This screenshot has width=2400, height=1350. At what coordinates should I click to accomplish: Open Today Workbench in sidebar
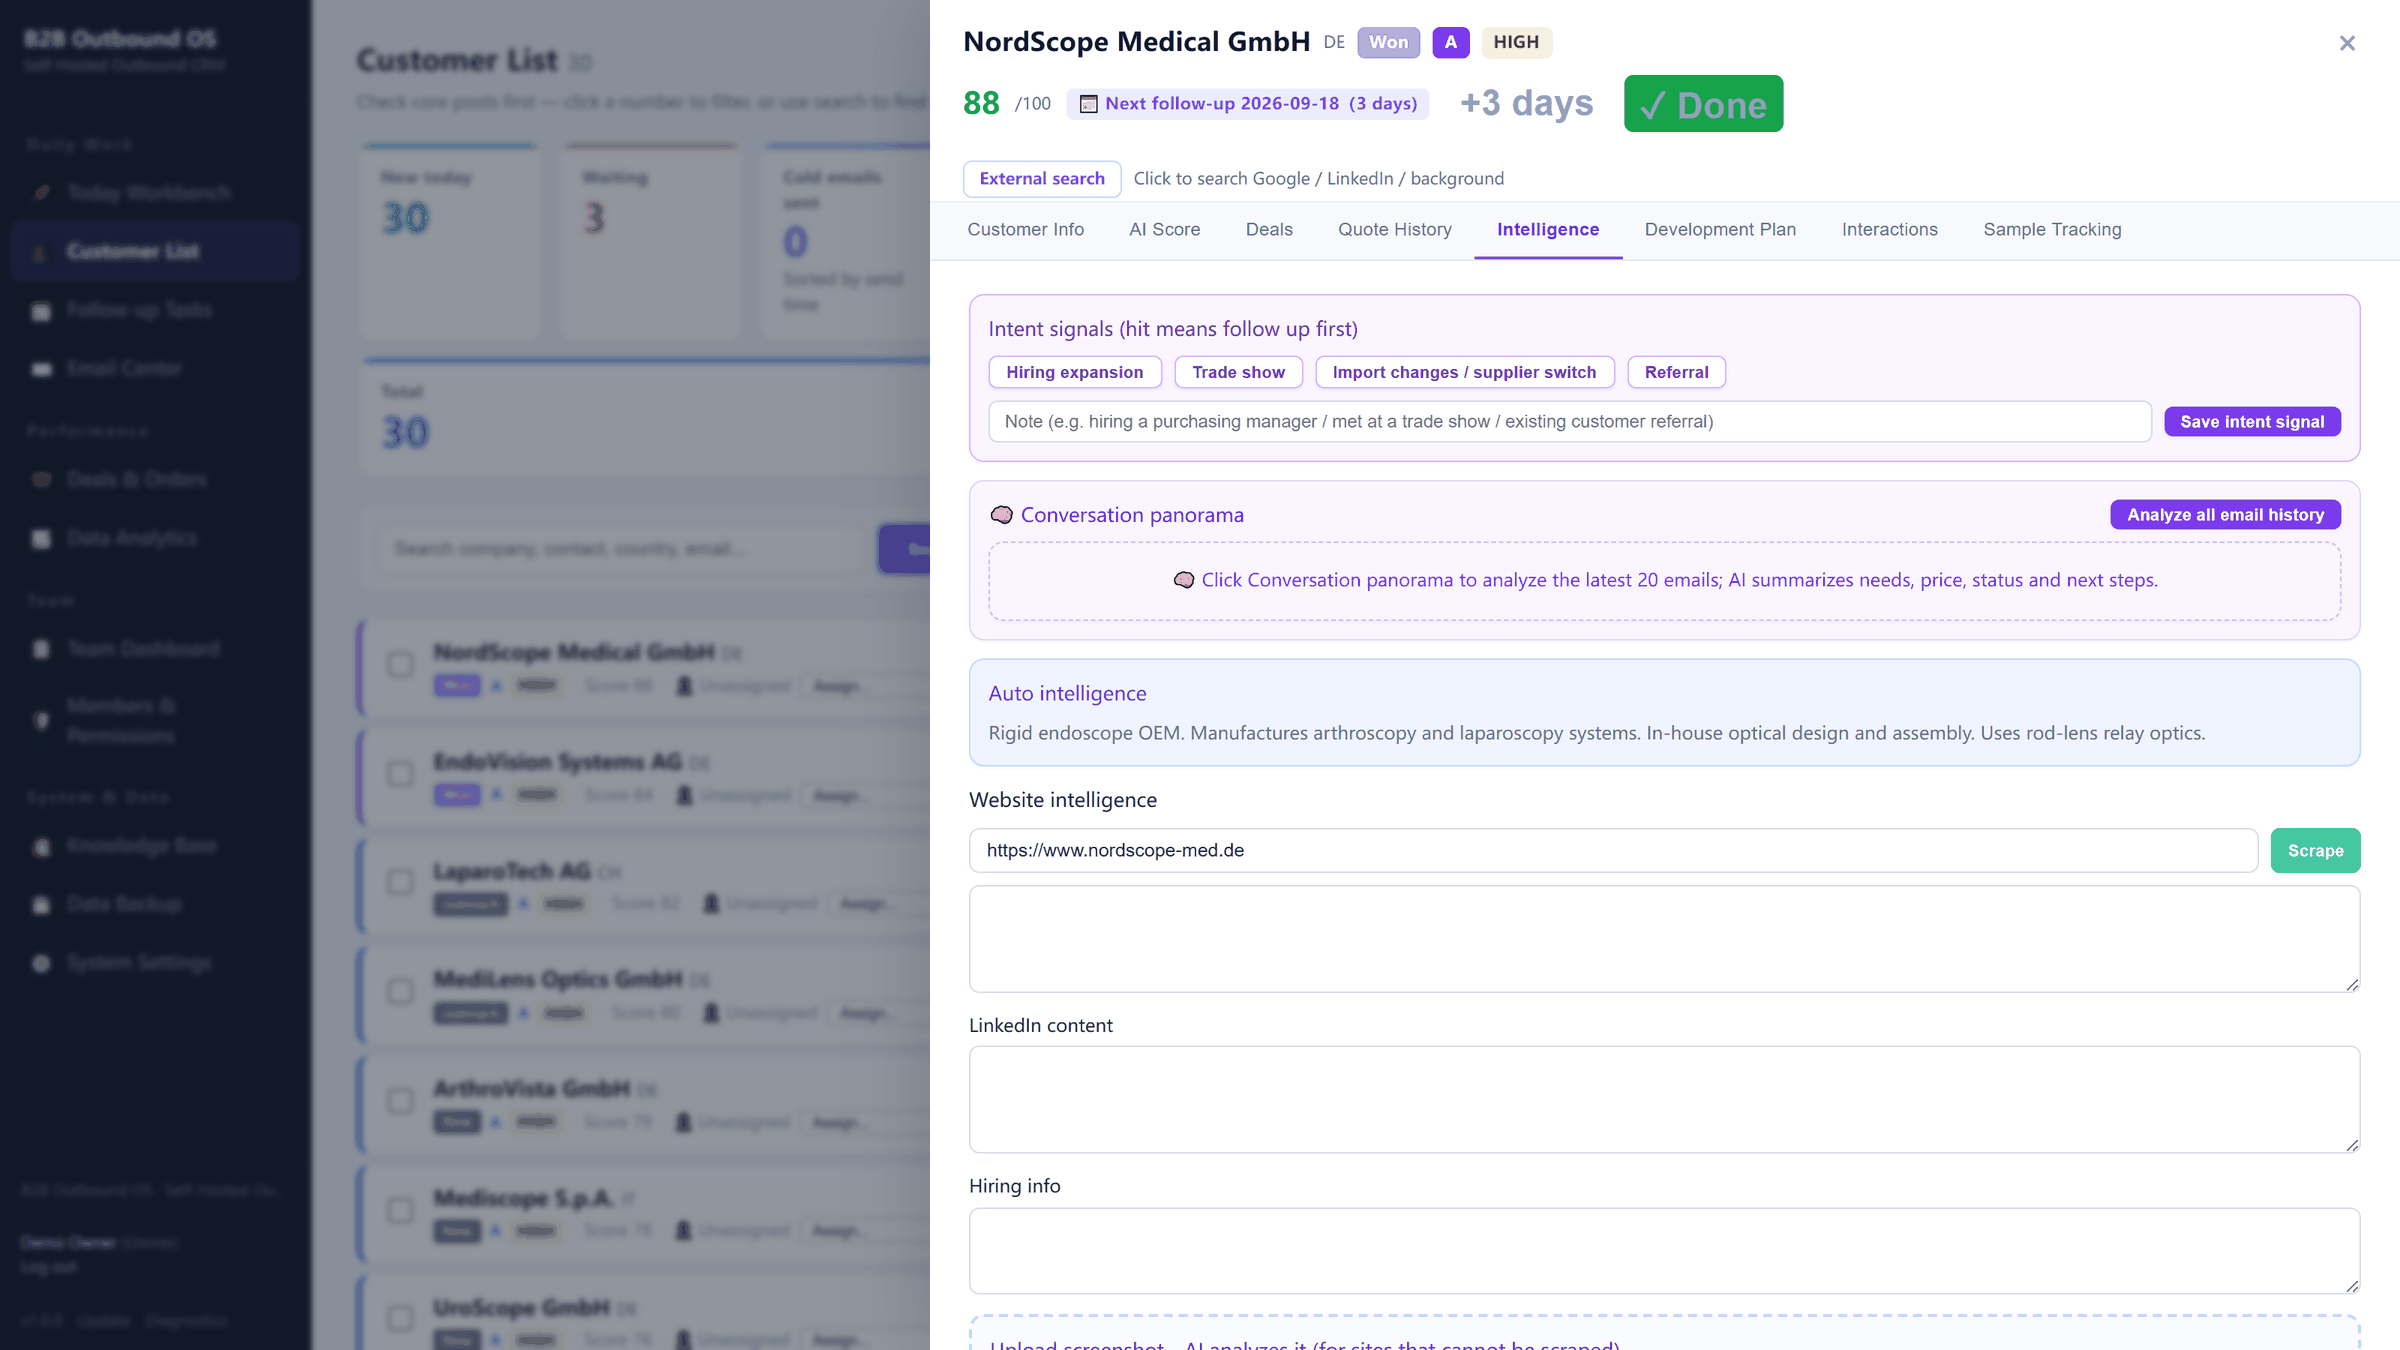(x=155, y=192)
